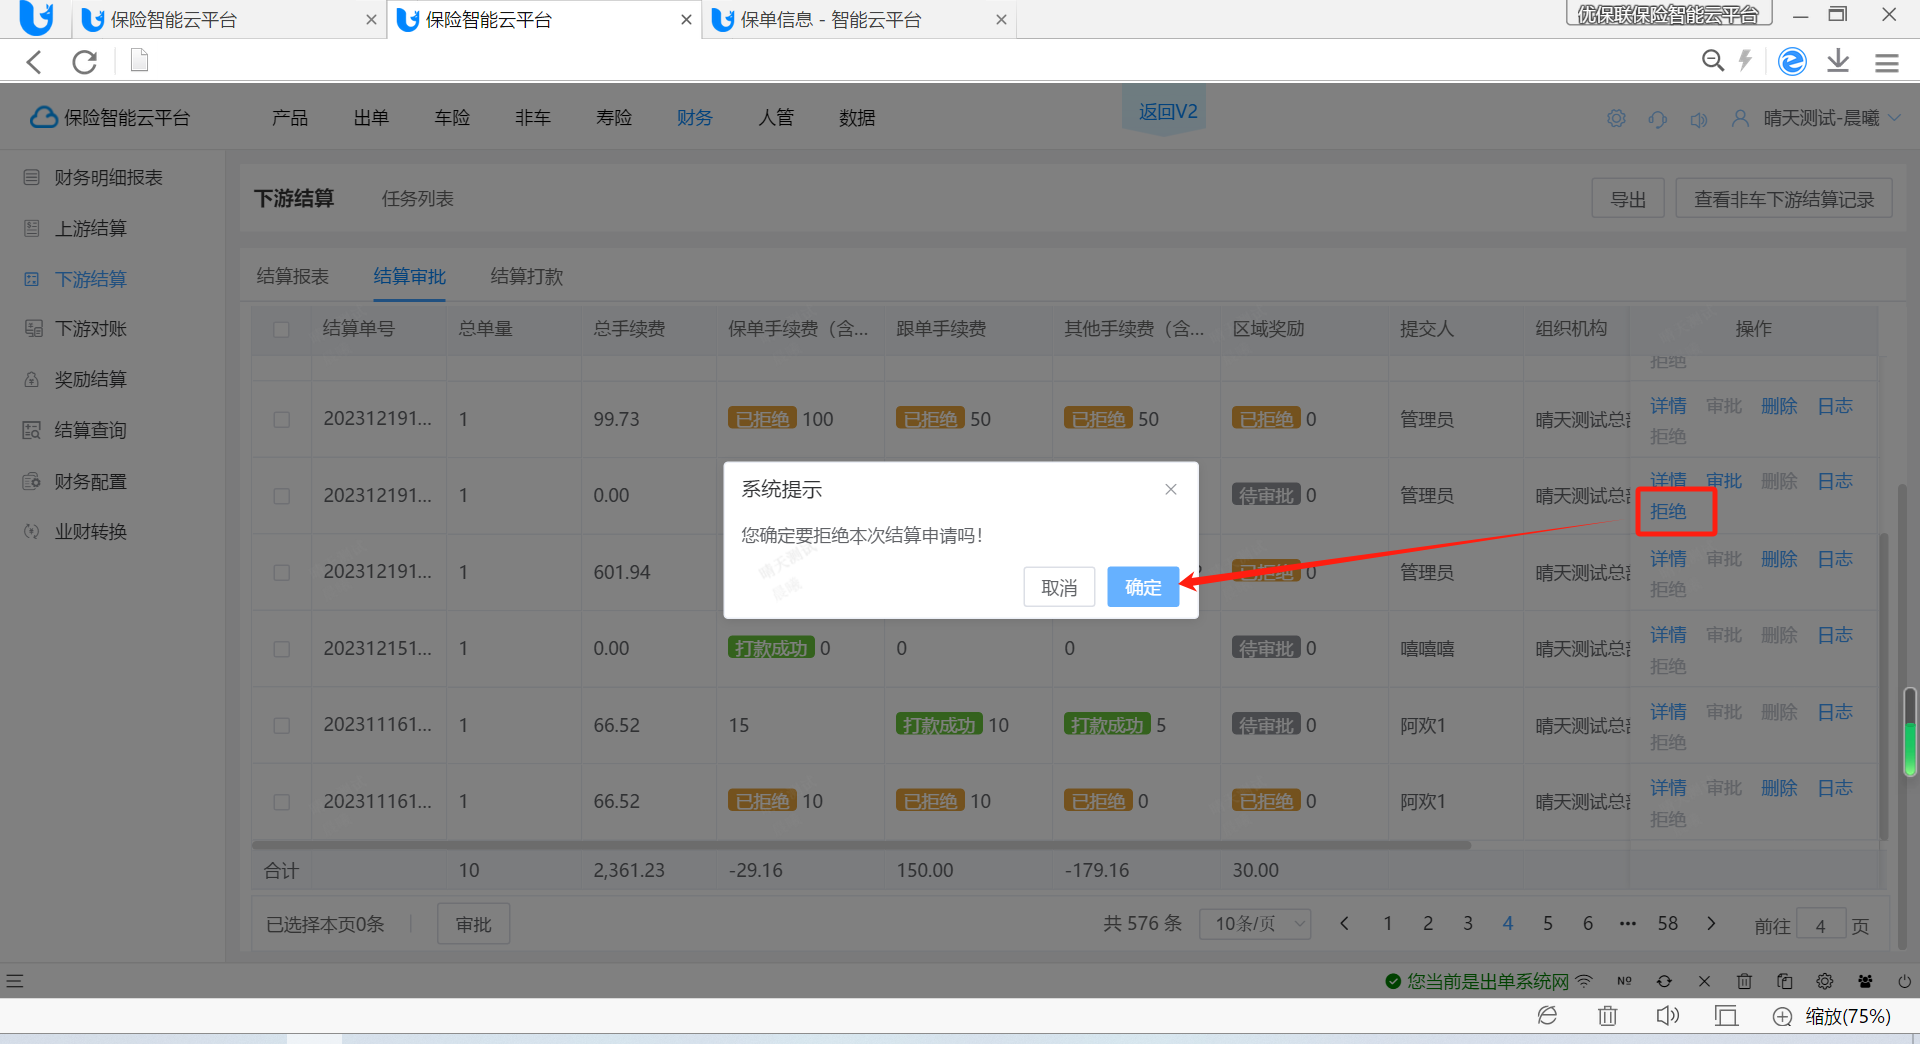This screenshot has height=1044, width=1920.
Task: Switch to the 任务列表 tab
Action: [418, 198]
